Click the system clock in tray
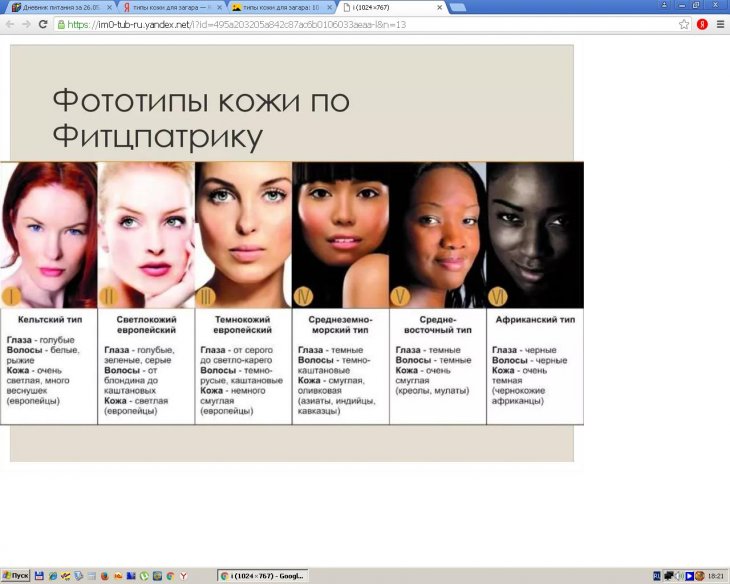 pyautogui.click(x=716, y=576)
